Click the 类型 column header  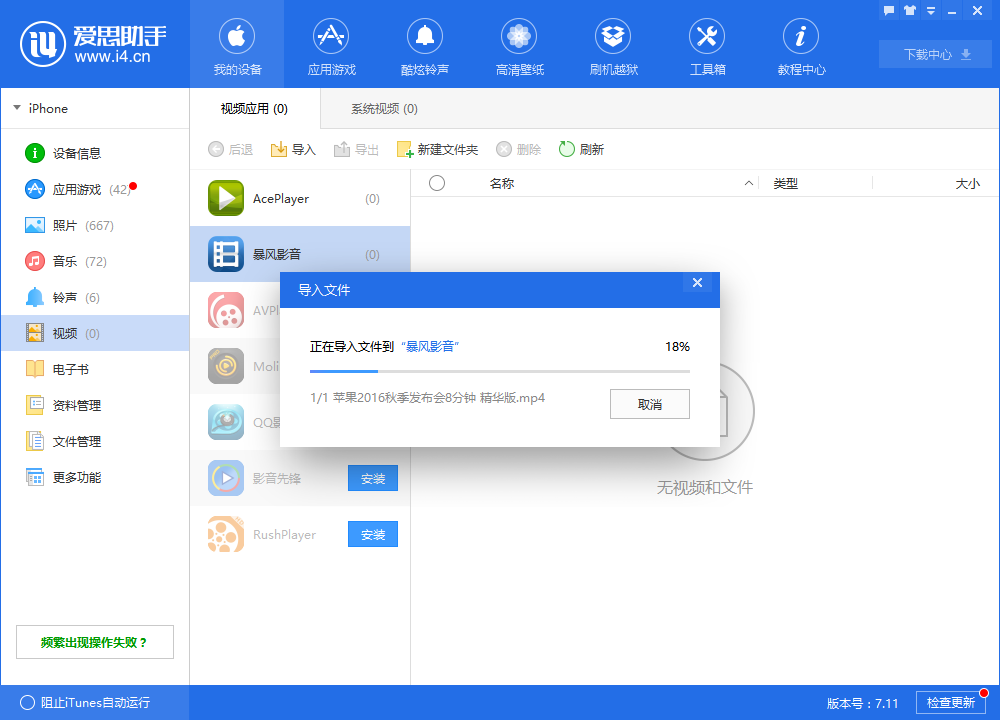click(786, 184)
